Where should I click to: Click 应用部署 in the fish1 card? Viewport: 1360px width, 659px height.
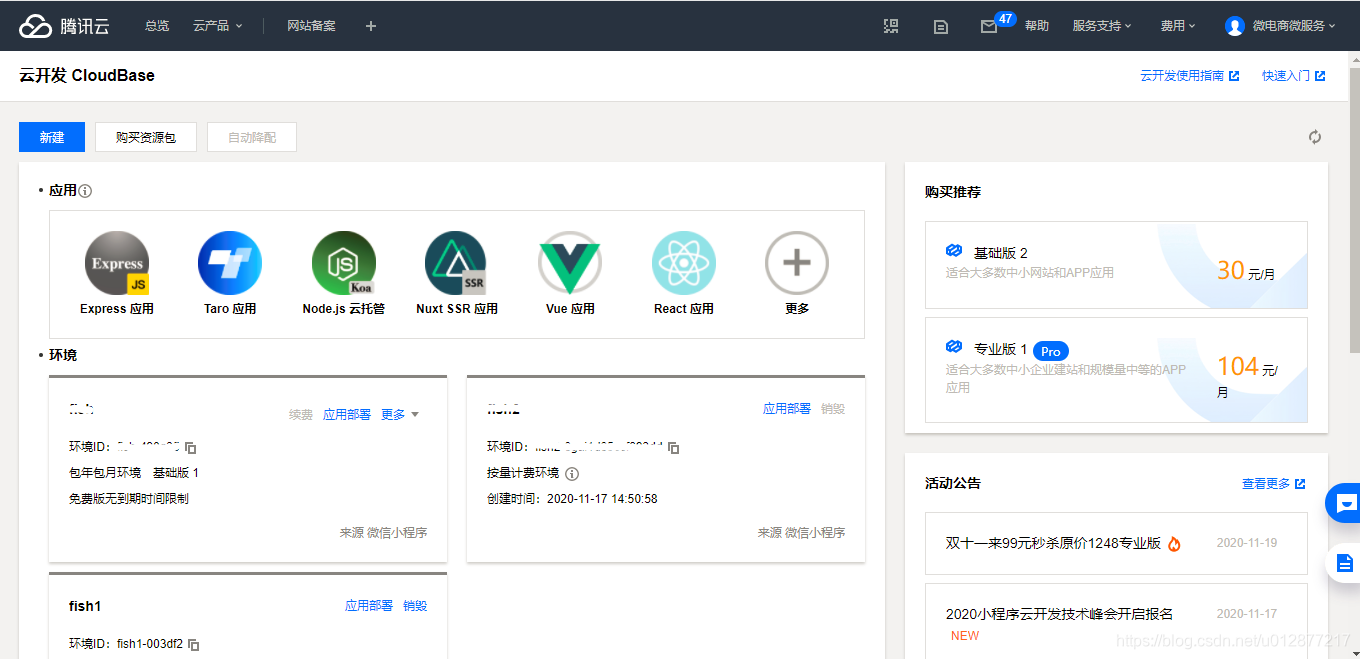[369, 606]
